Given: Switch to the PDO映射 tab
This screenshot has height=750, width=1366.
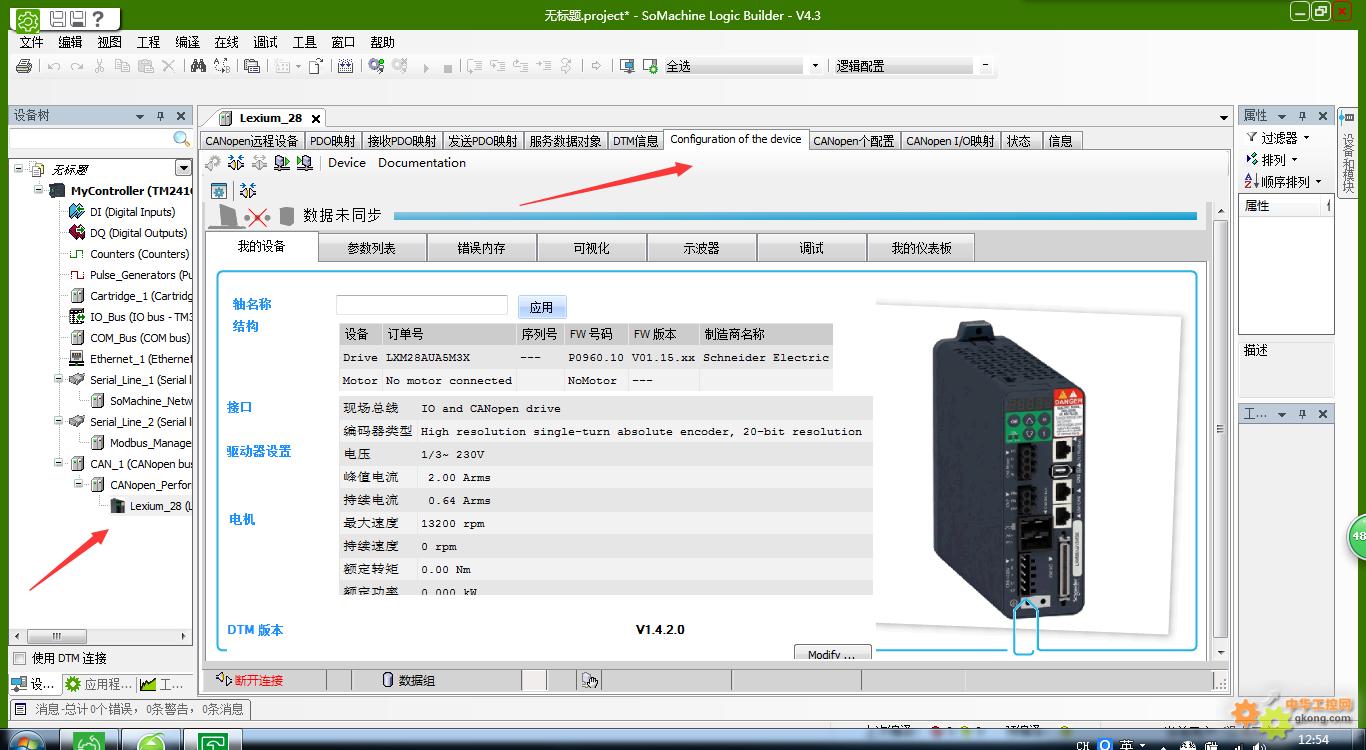Looking at the screenshot, I should coord(332,141).
